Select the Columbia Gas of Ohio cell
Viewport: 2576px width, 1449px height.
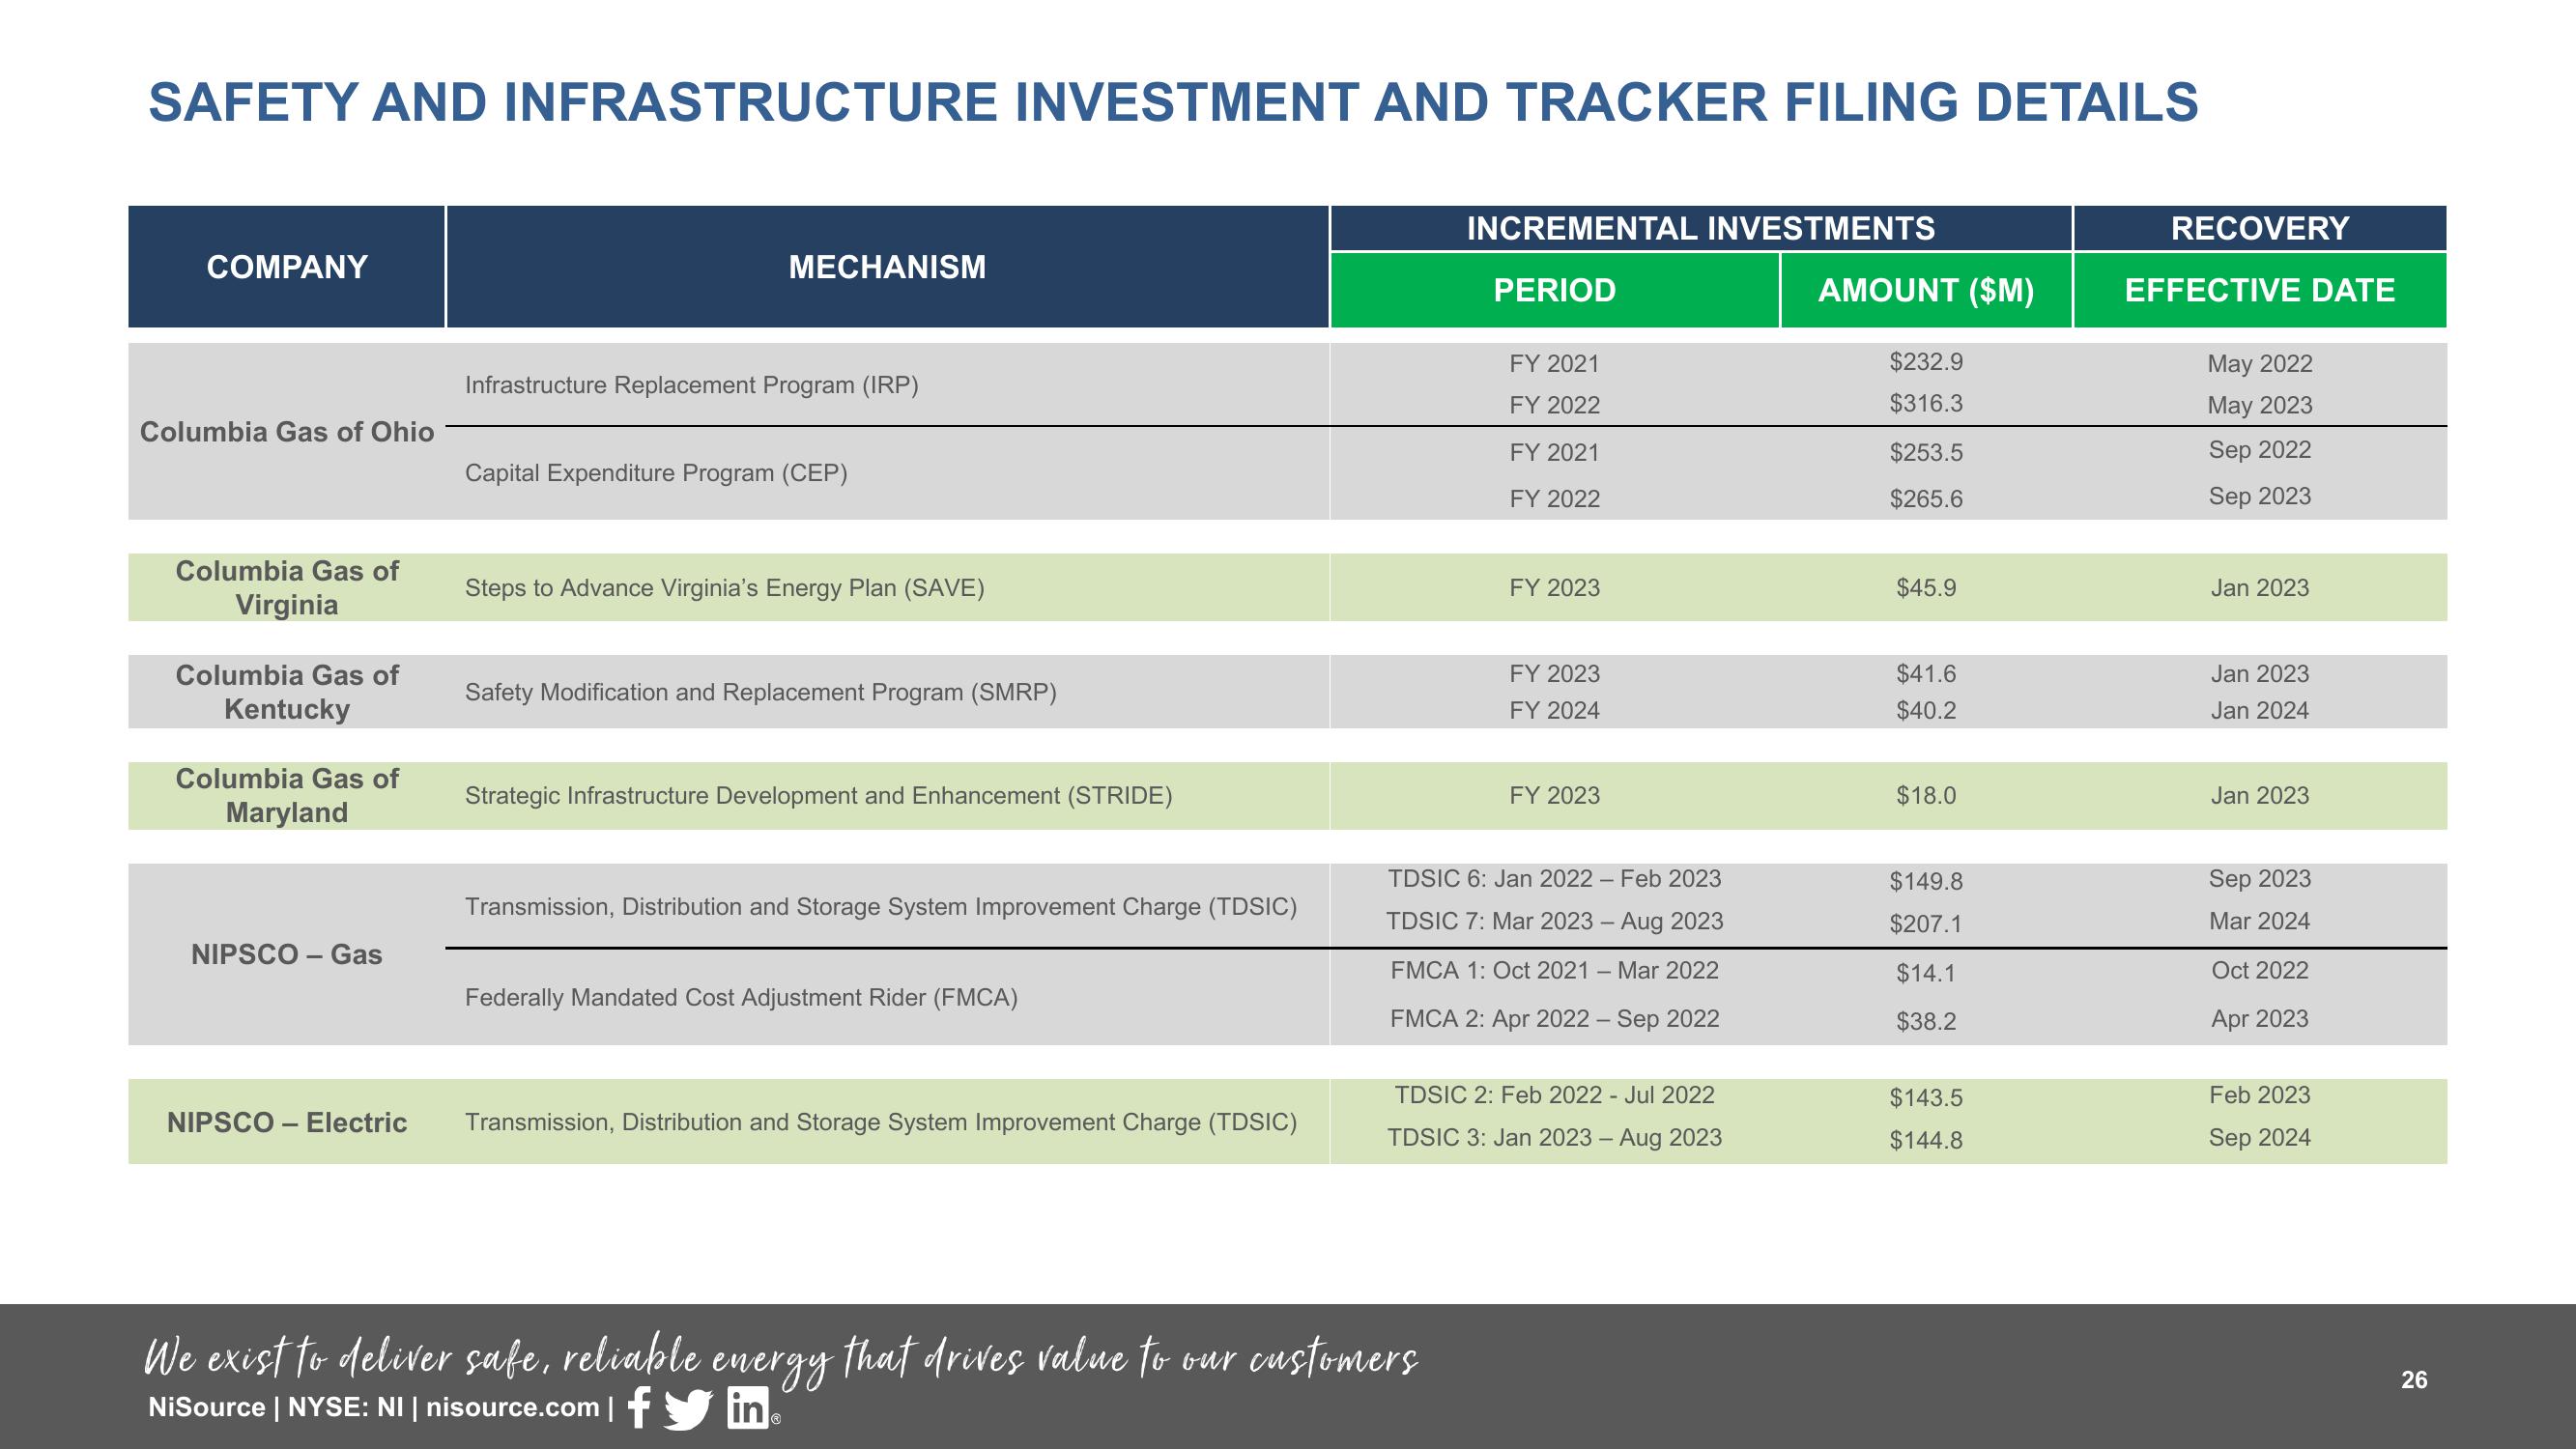287,432
